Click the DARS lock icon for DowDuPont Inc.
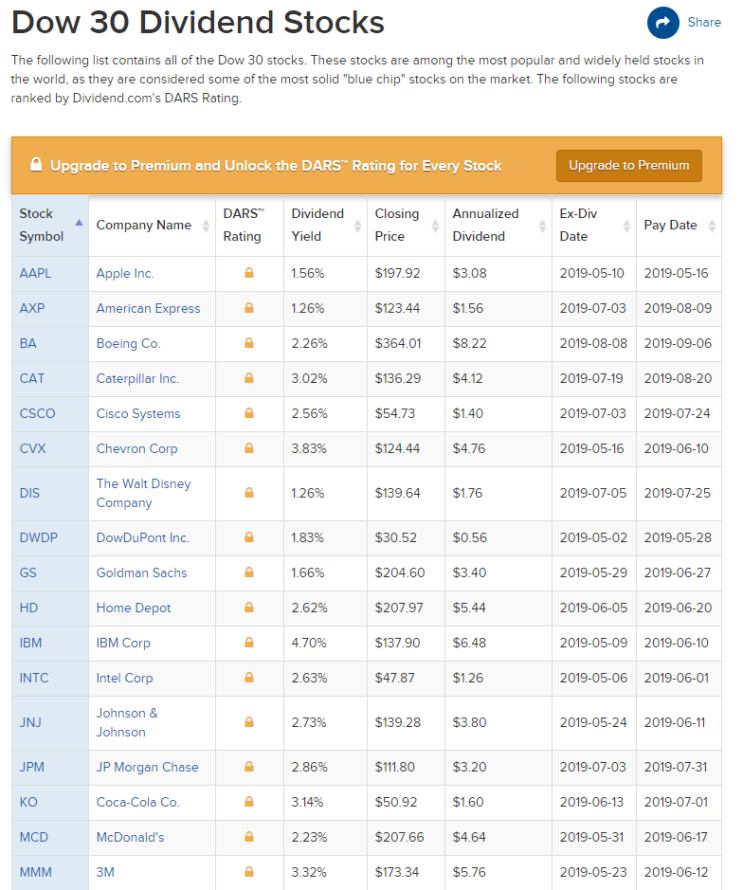 click(249, 537)
